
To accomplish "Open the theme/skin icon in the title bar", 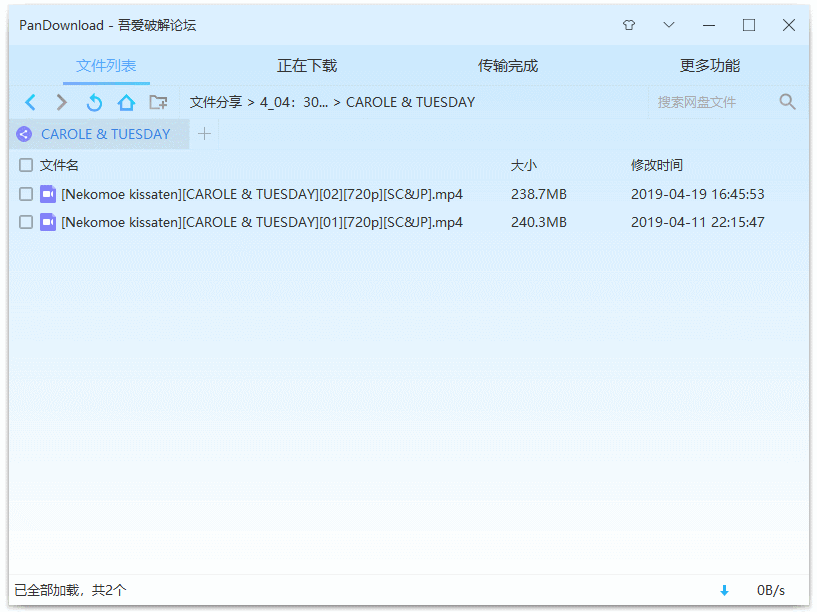I will [629, 24].
